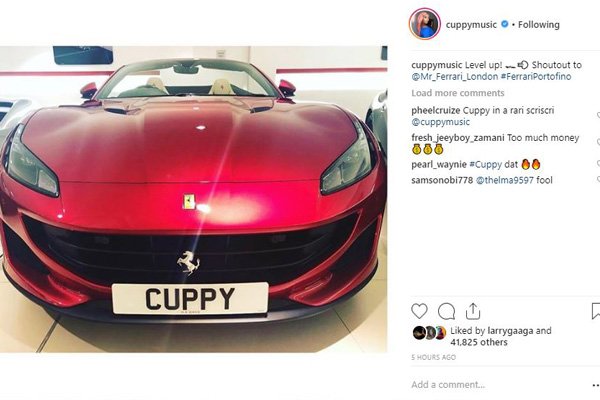Like the fresh_jeeyboy_zamani comment

[x=598, y=142]
